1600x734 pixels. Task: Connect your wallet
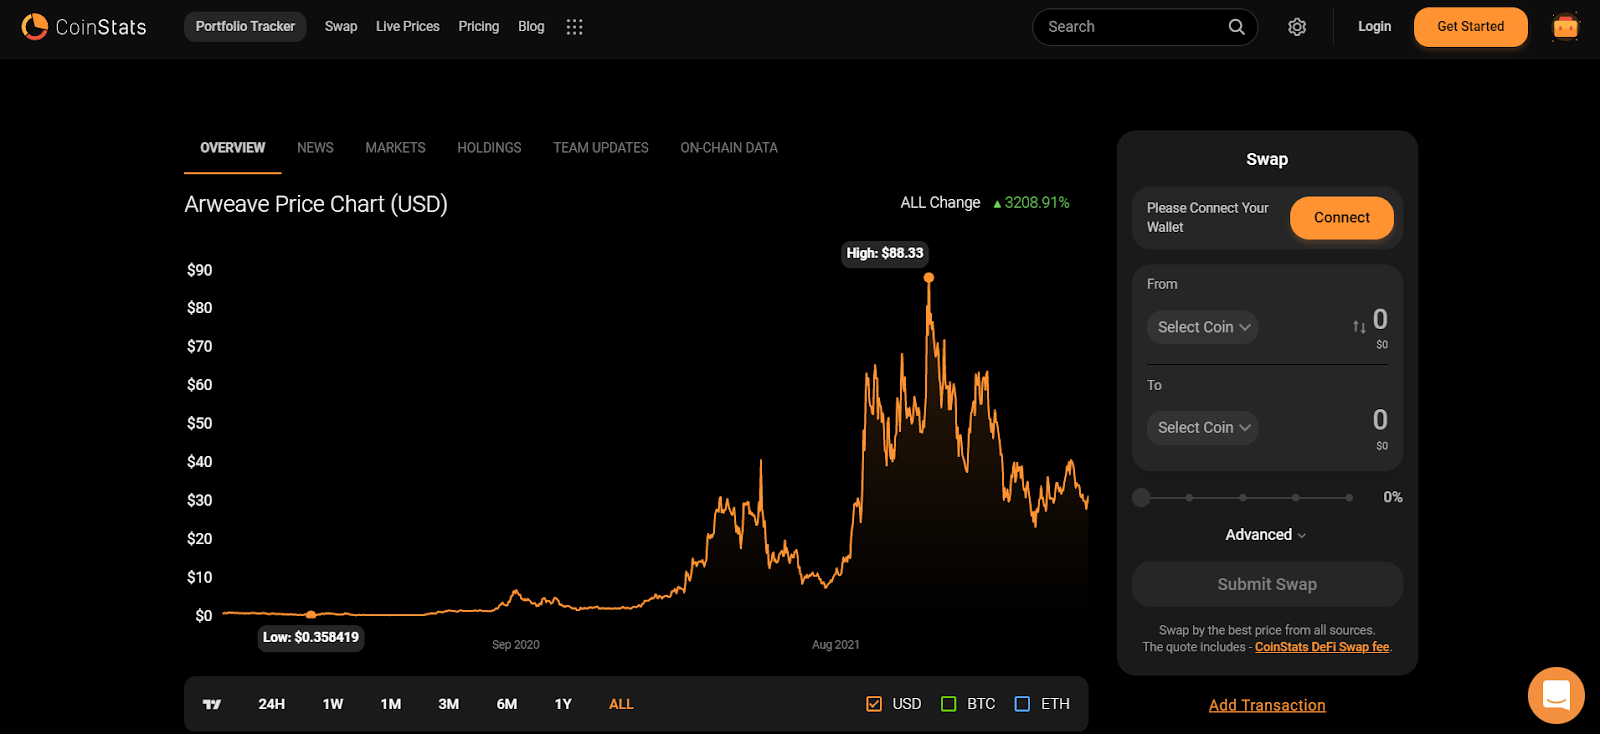[1341, 218]
